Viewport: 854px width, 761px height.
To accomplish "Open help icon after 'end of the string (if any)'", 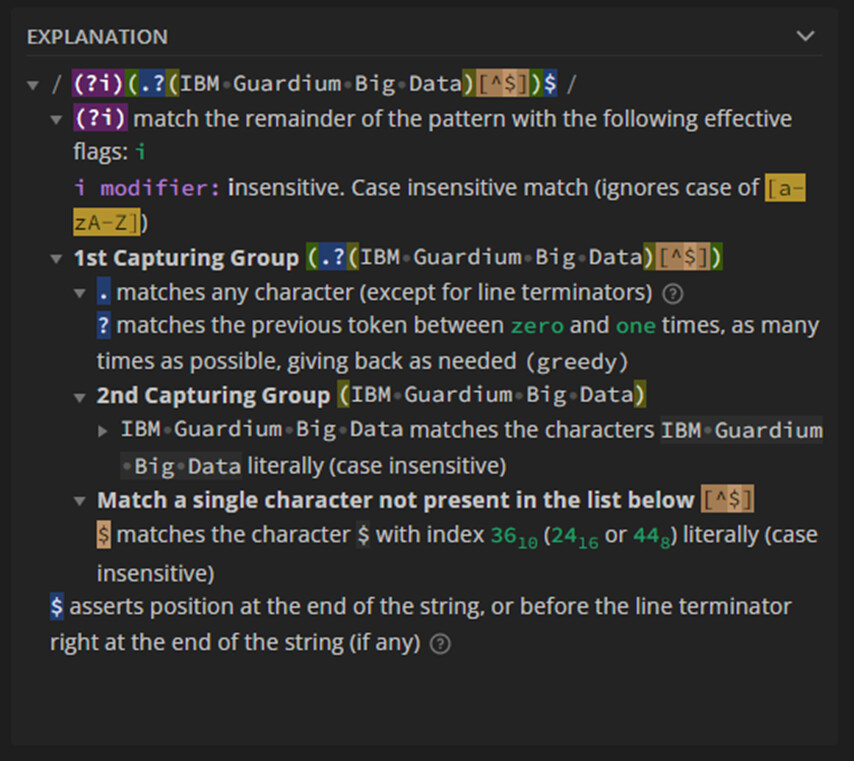I will pos(440,644).
